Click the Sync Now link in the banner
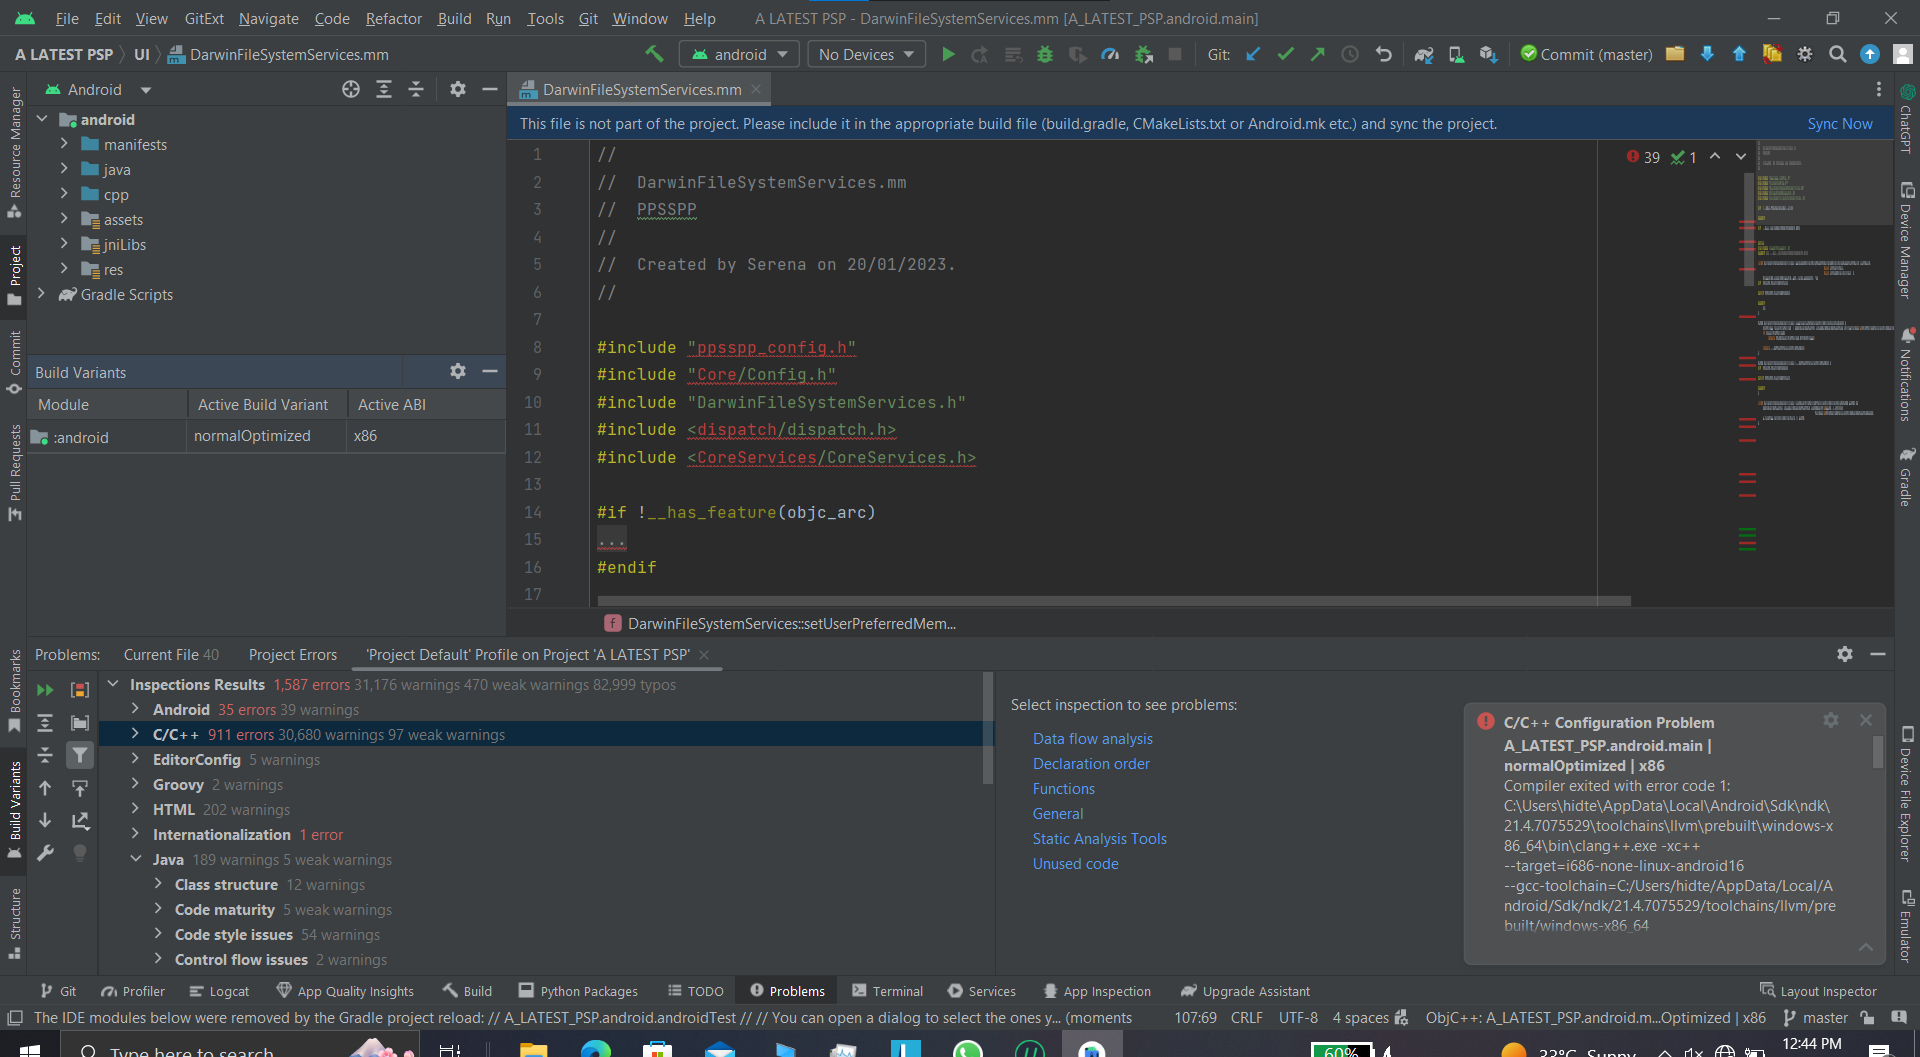Screen dimensions: 1920x1057 tap(1840, 123)
